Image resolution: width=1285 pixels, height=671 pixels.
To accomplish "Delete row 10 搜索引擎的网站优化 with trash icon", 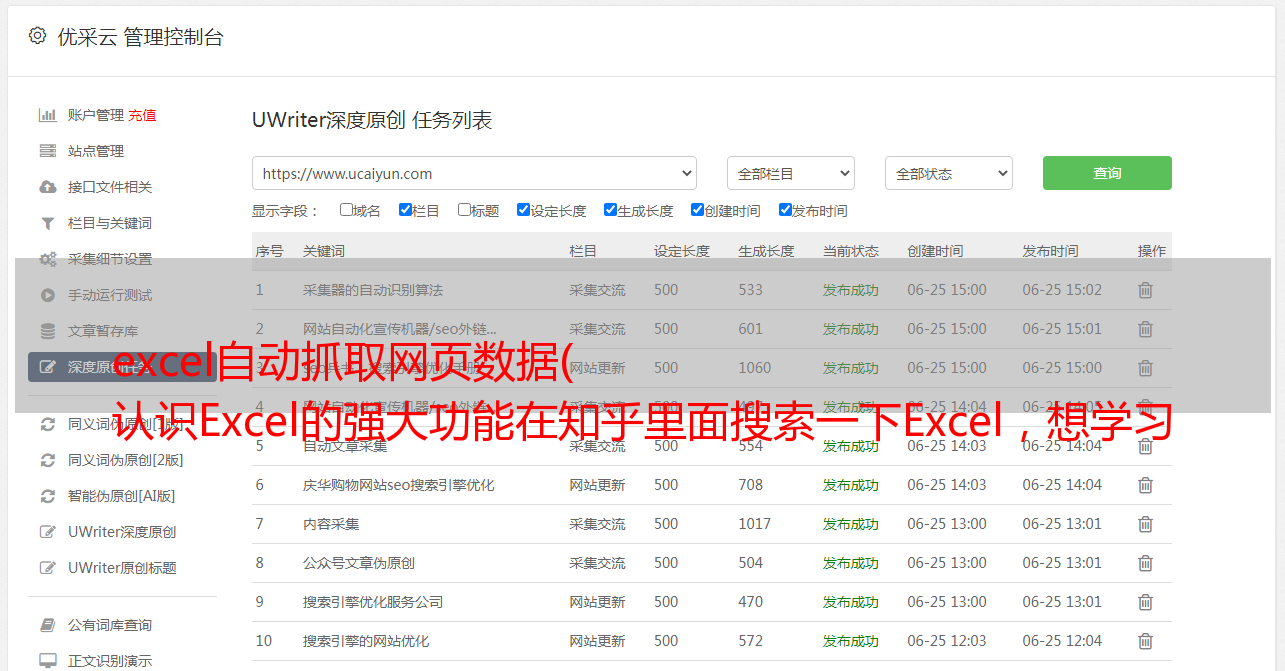I will (1145, 641).
